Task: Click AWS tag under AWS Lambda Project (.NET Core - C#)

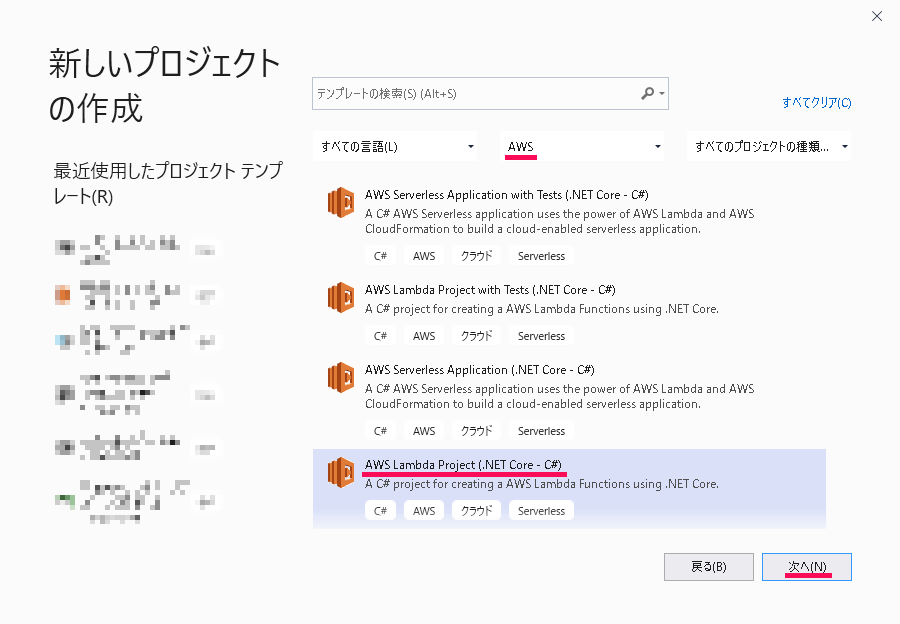Action: pyautogui.click(x=424, y=511)
